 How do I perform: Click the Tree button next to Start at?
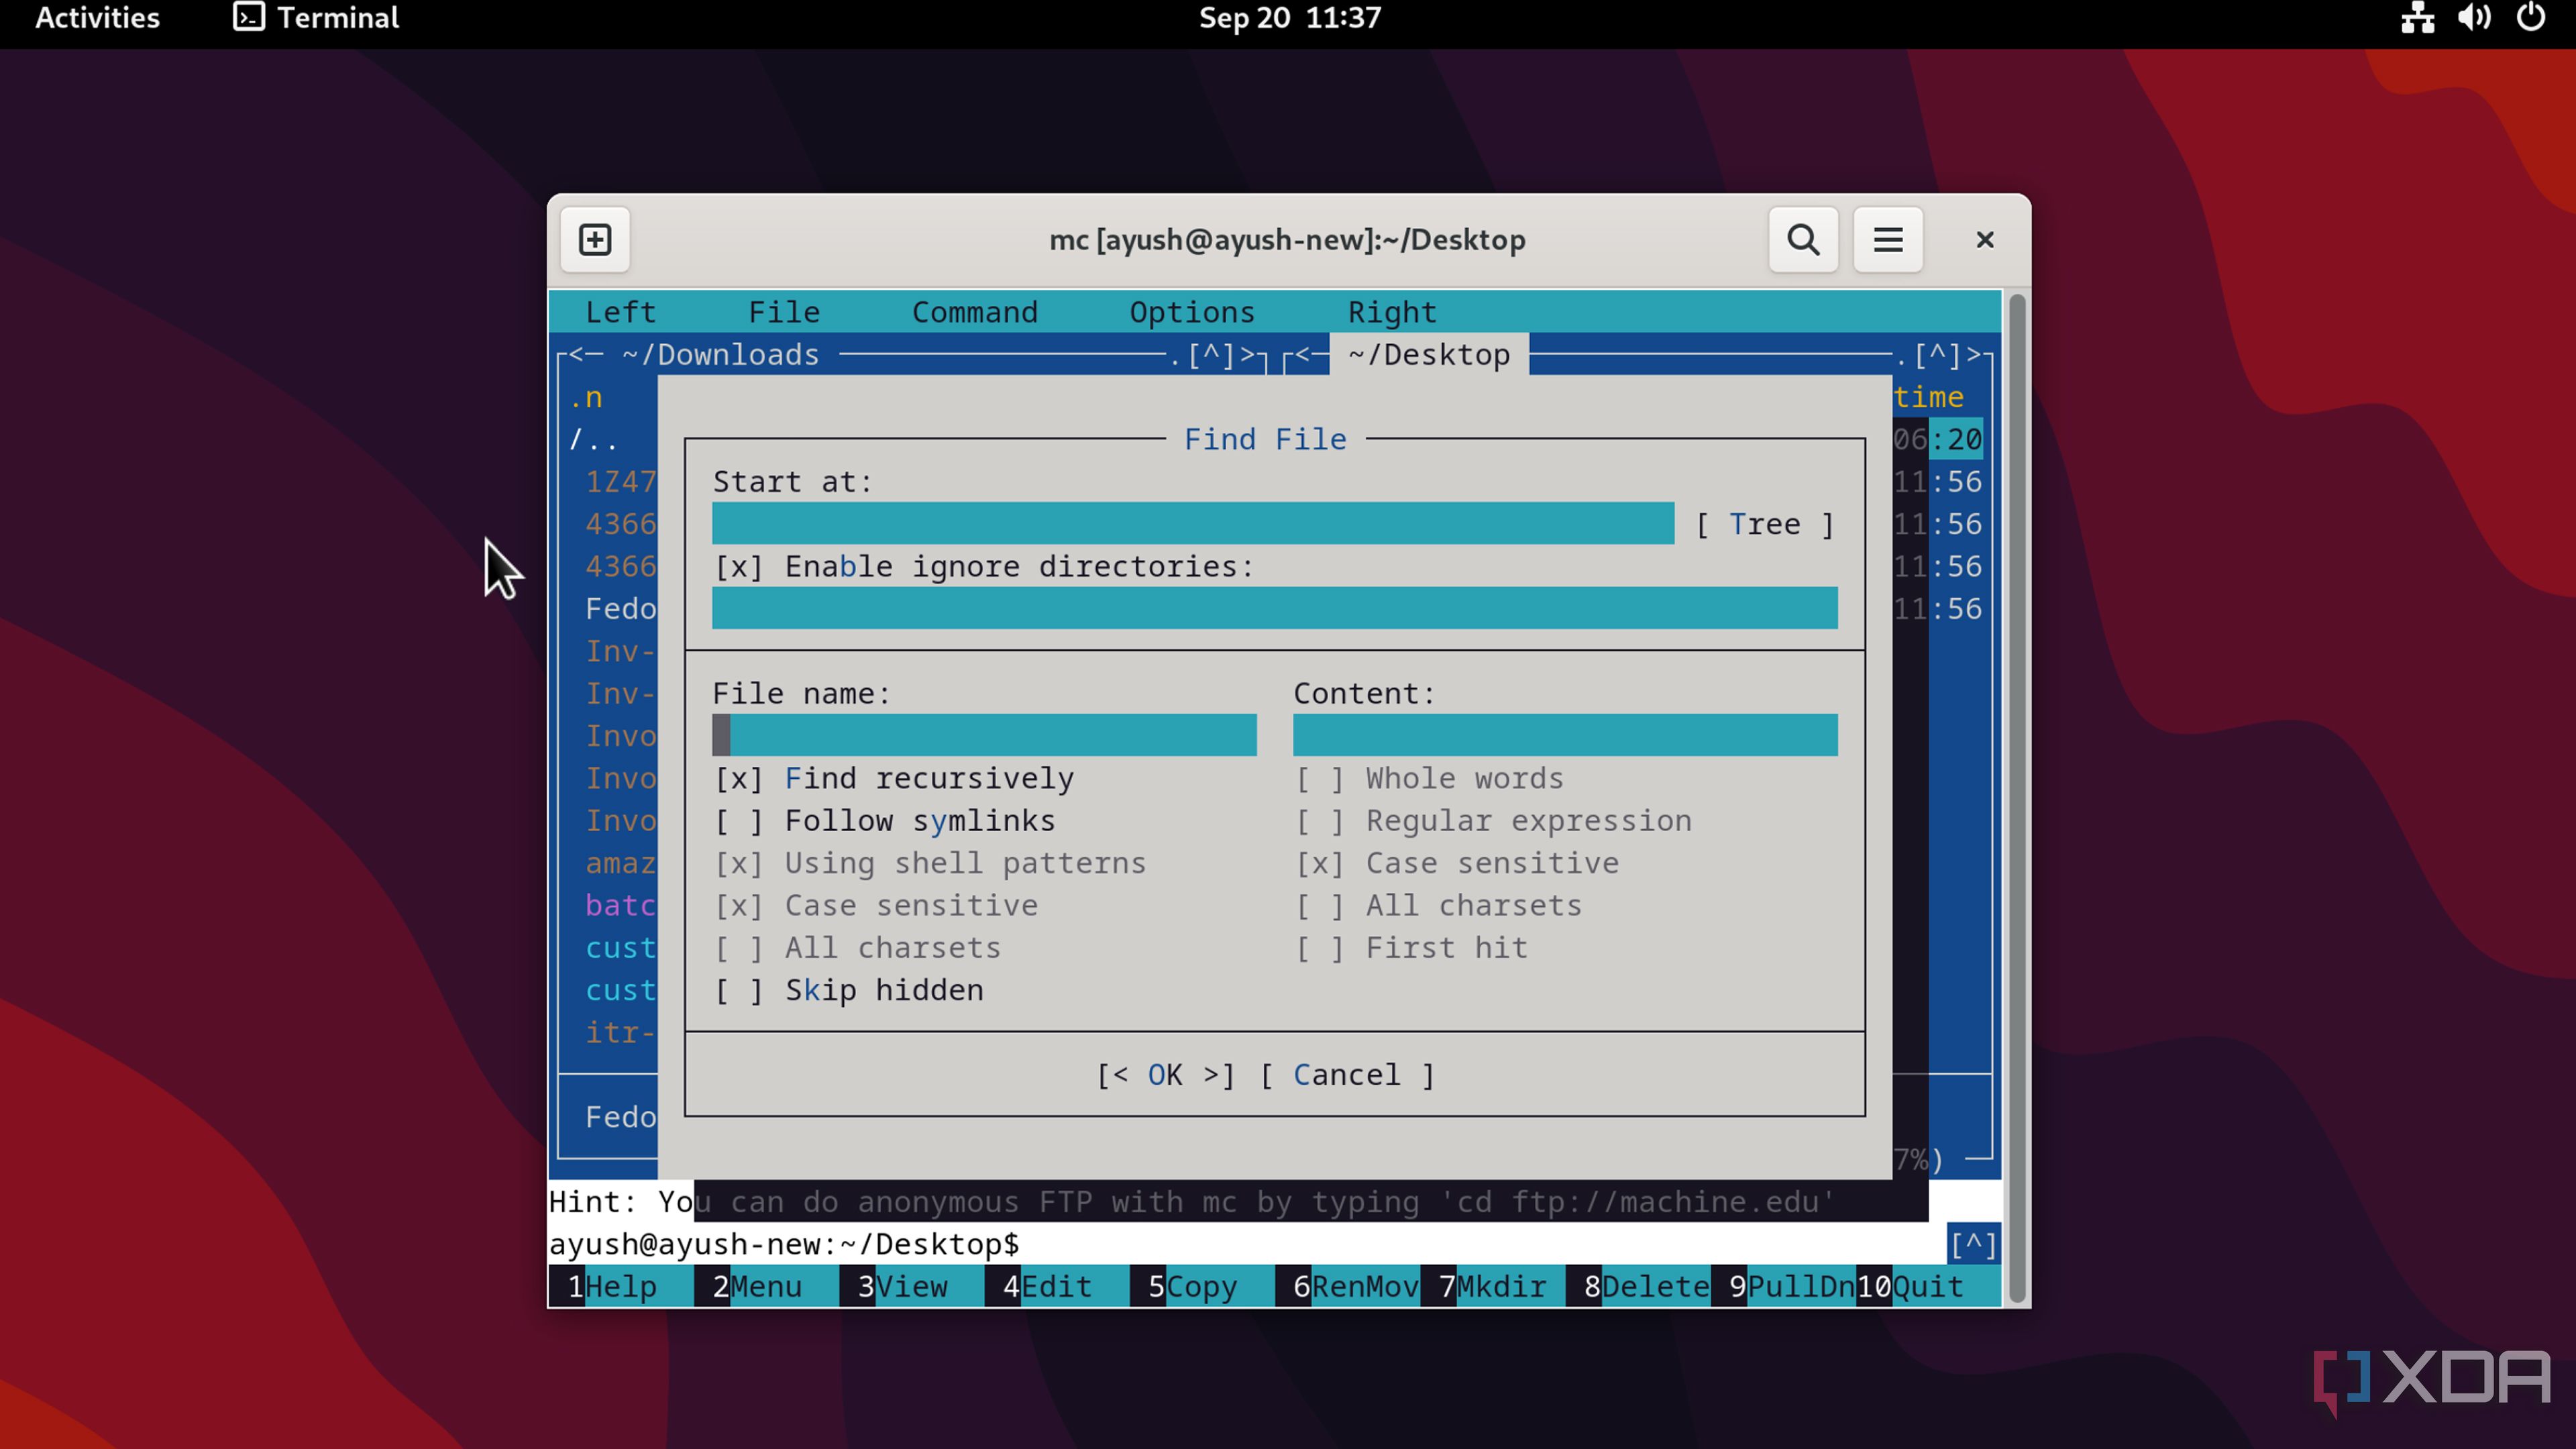point(1764,524)
